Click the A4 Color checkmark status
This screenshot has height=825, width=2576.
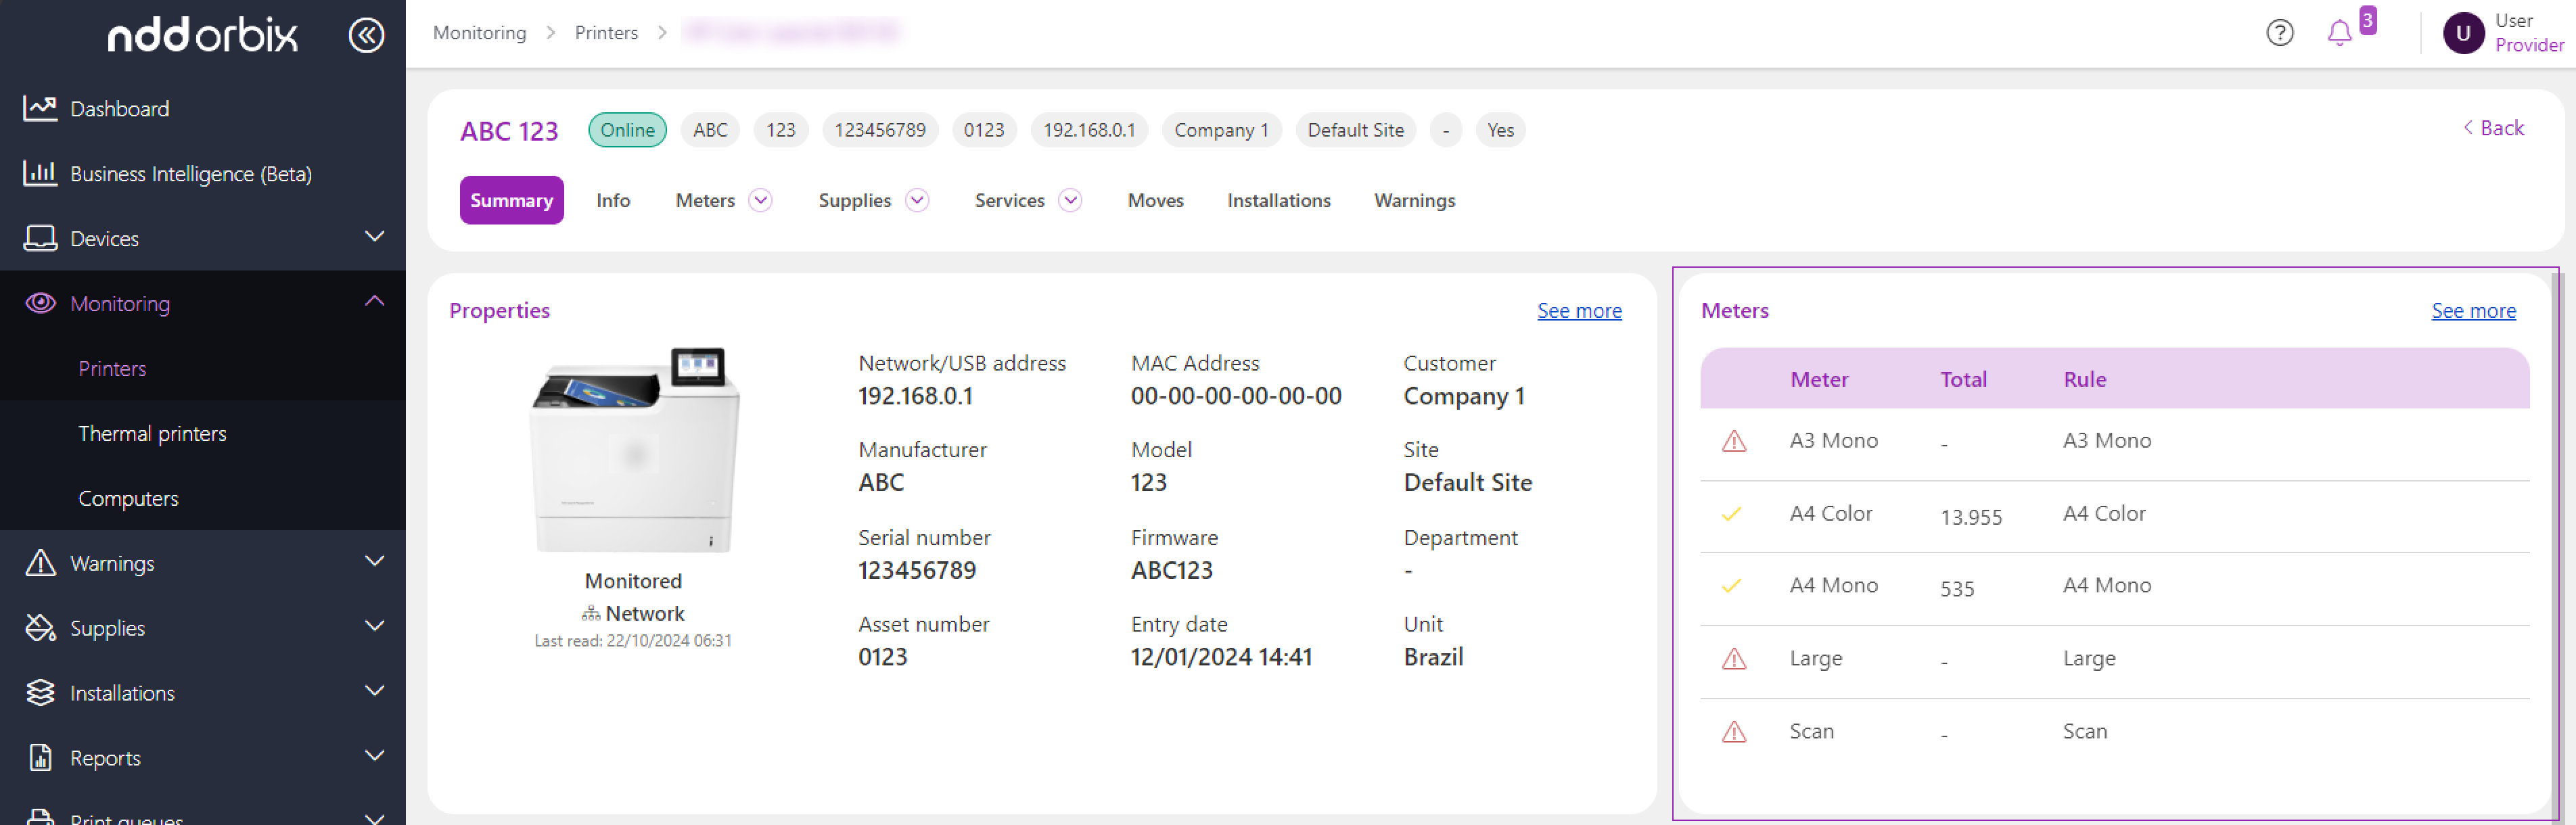1732,514
